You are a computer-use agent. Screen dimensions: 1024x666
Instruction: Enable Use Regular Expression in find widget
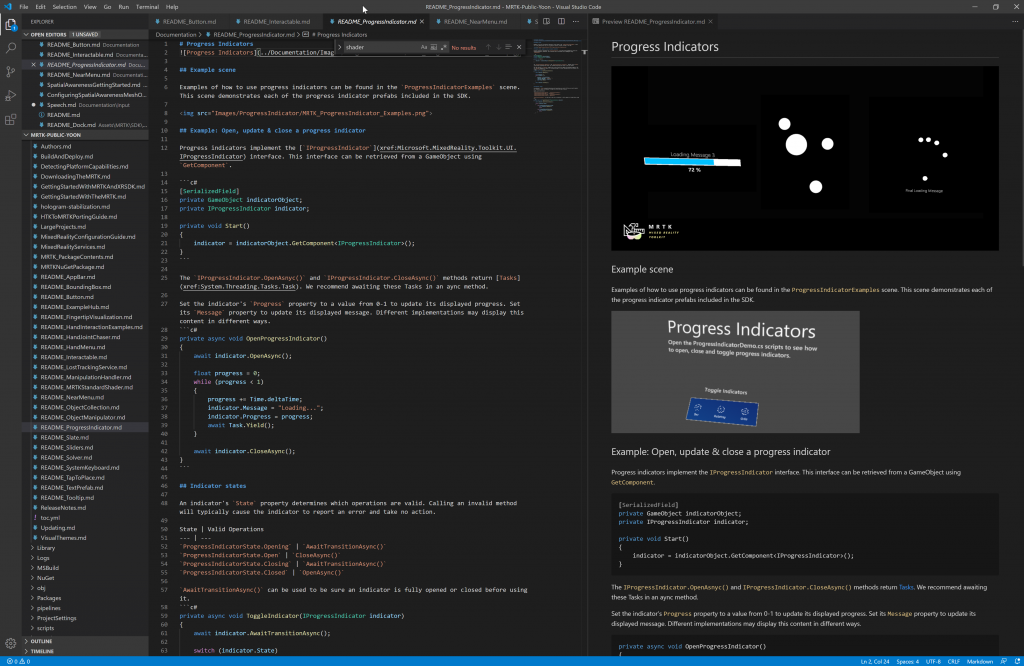coord(444,47)
